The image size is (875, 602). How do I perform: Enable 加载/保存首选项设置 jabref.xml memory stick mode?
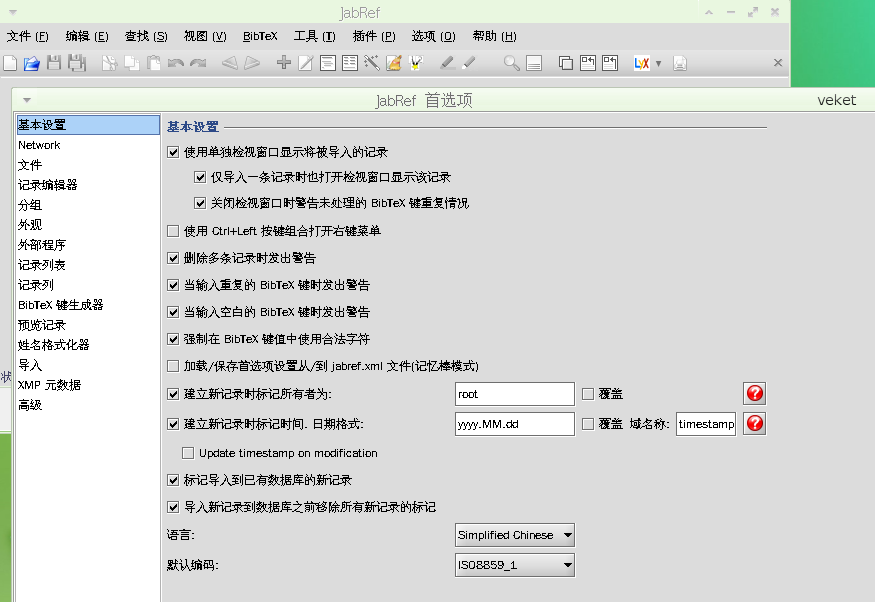173,367
